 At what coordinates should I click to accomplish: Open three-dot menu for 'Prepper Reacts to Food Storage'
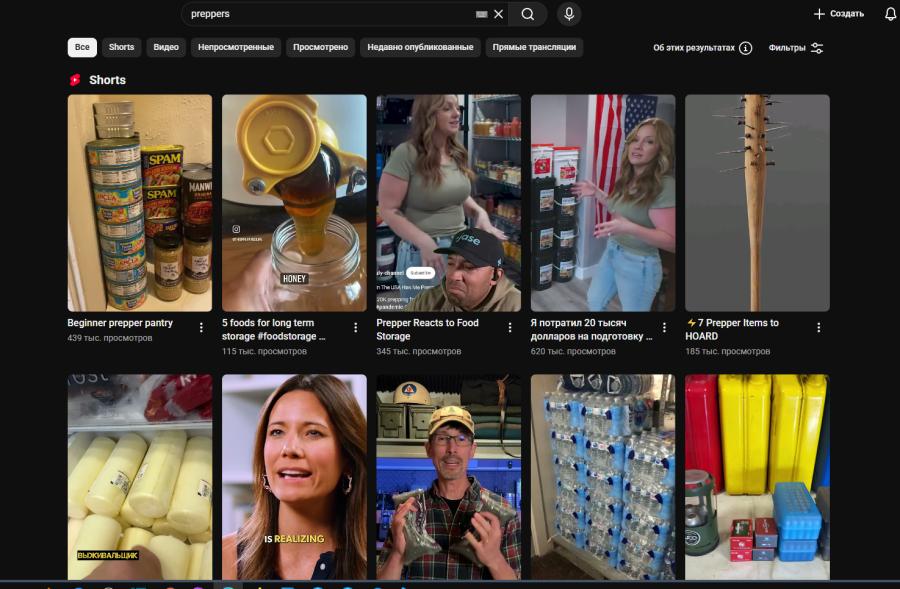510,327
